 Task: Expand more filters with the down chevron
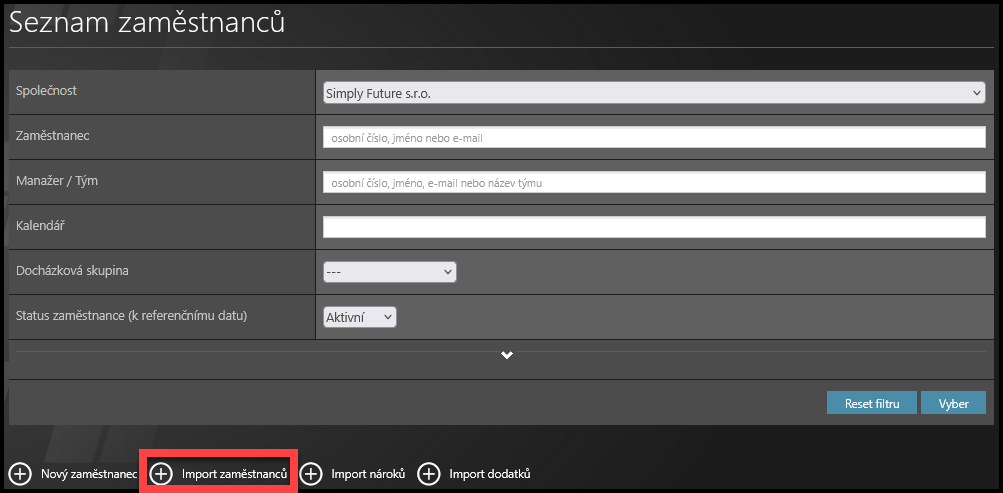[507, 356]
